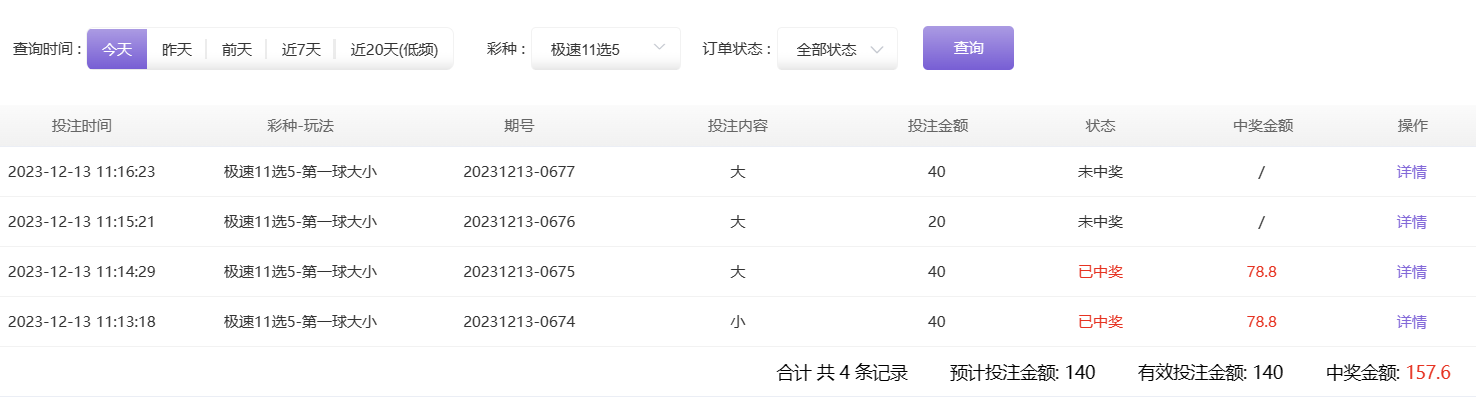
Task: Click the 已中奖 status in row 20231213-0674
Action: click(1100, 322)
